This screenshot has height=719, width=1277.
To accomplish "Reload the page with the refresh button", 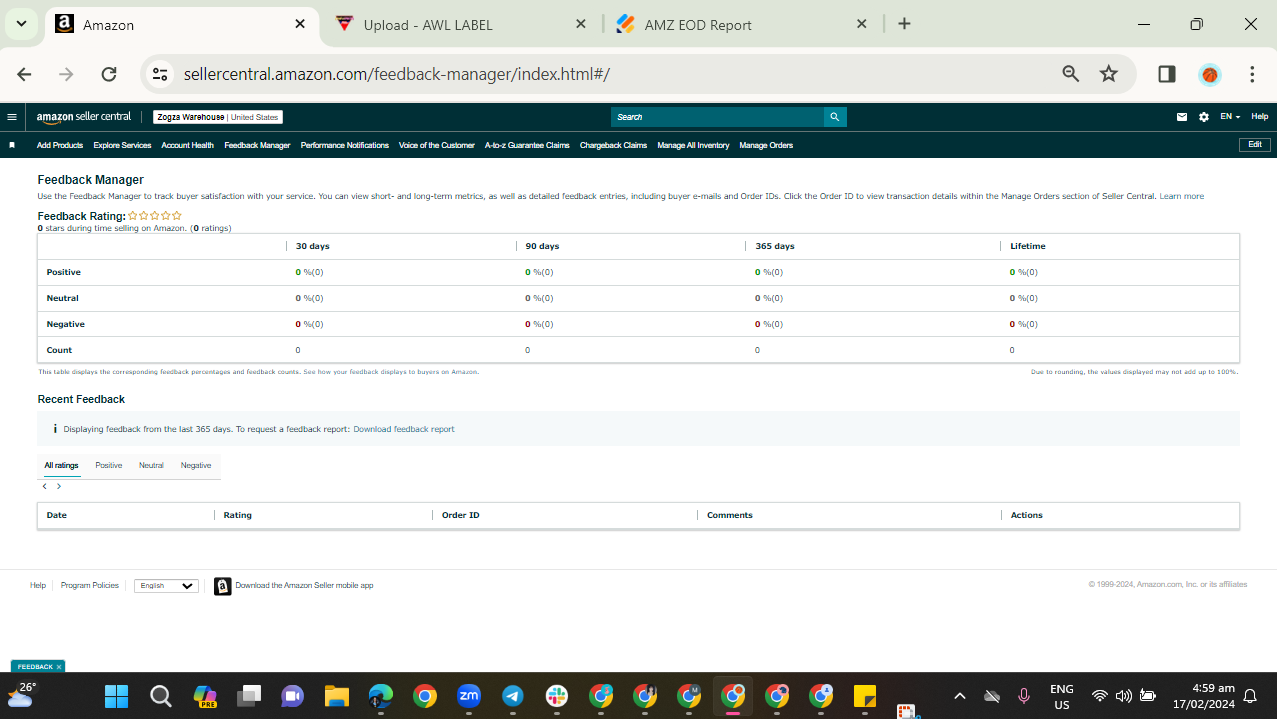I will pyautogui.click(x=109, y=74).
